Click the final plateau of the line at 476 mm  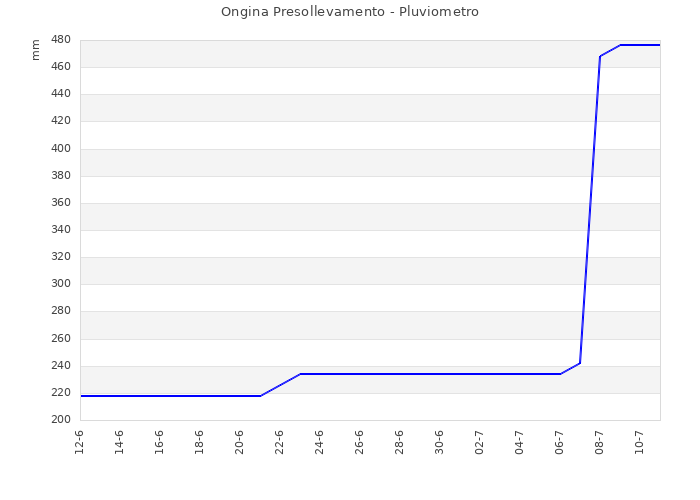[x=640, y=45]
